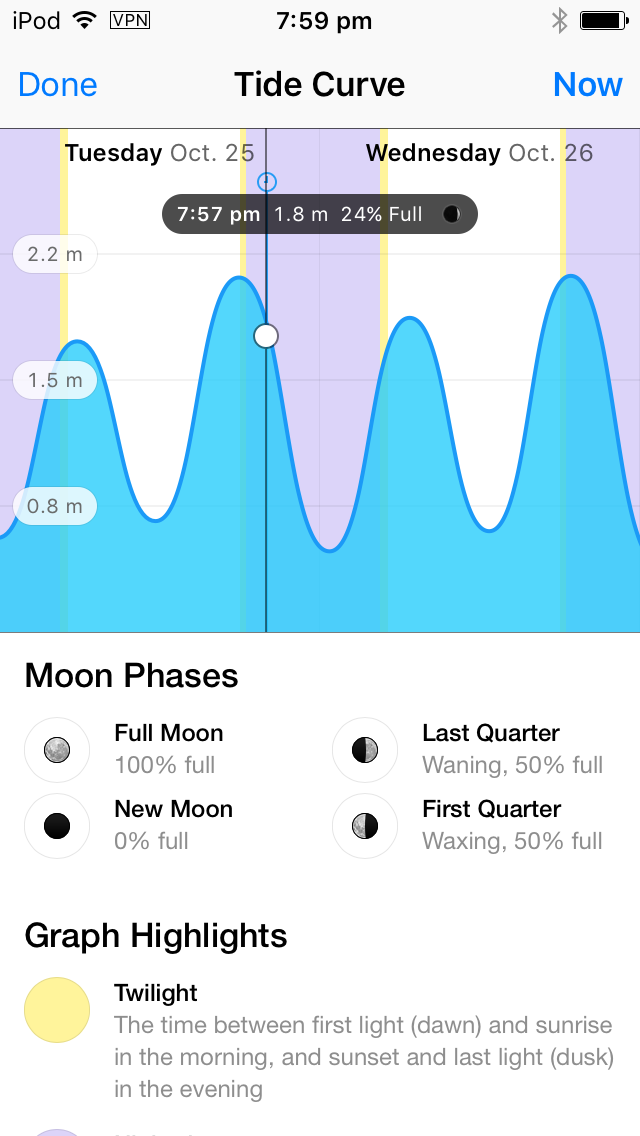The width and height of the screenshot is (640, 1136).
Task: Tap Now to jump to the current time
Action: click(587, 85)
